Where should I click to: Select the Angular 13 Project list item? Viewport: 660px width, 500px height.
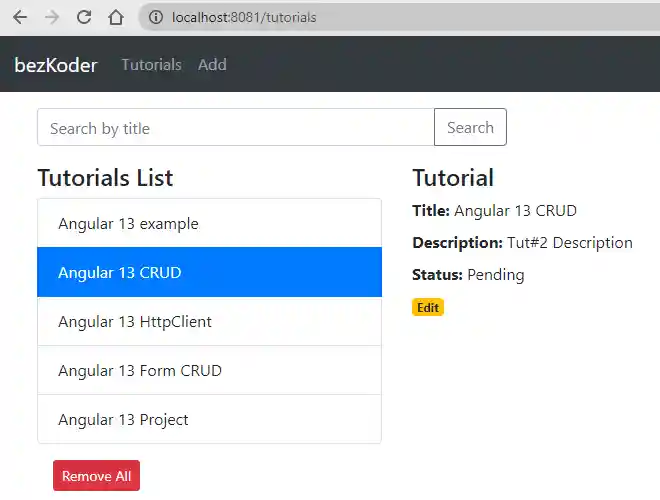point(210,419)
